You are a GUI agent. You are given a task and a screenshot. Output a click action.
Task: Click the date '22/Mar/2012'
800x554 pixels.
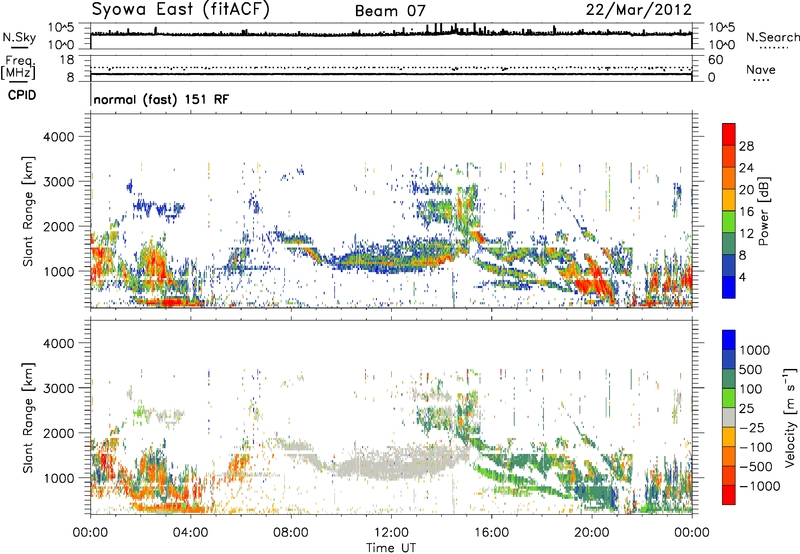point(638,10)
